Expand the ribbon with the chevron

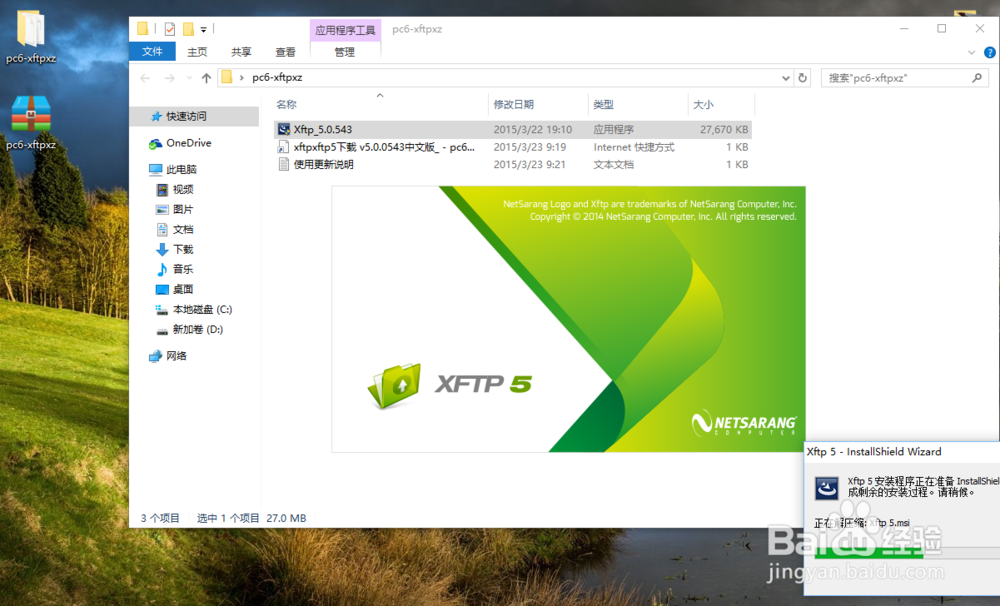[x=971, y=52]
